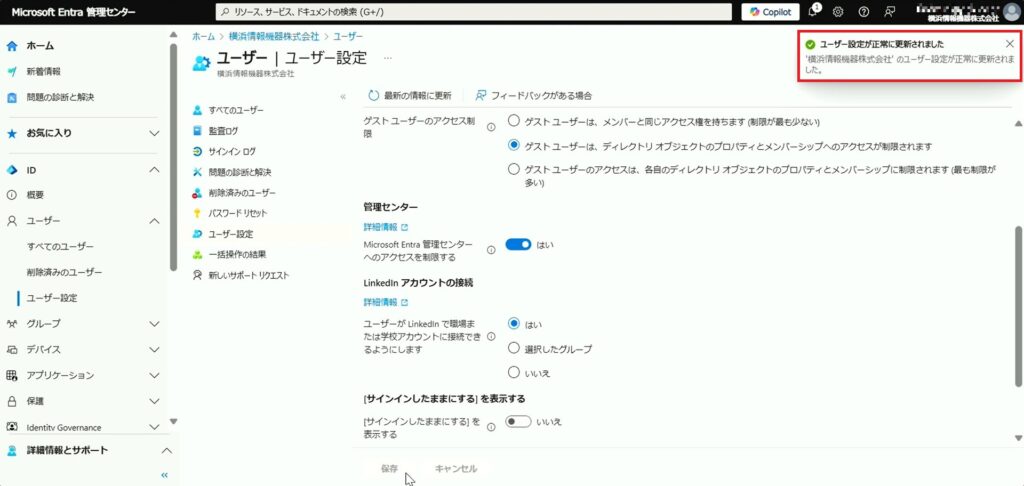The image size is (1024, 486).
Task: Open portal settings gear icon
Action: (x=838, y=12)
